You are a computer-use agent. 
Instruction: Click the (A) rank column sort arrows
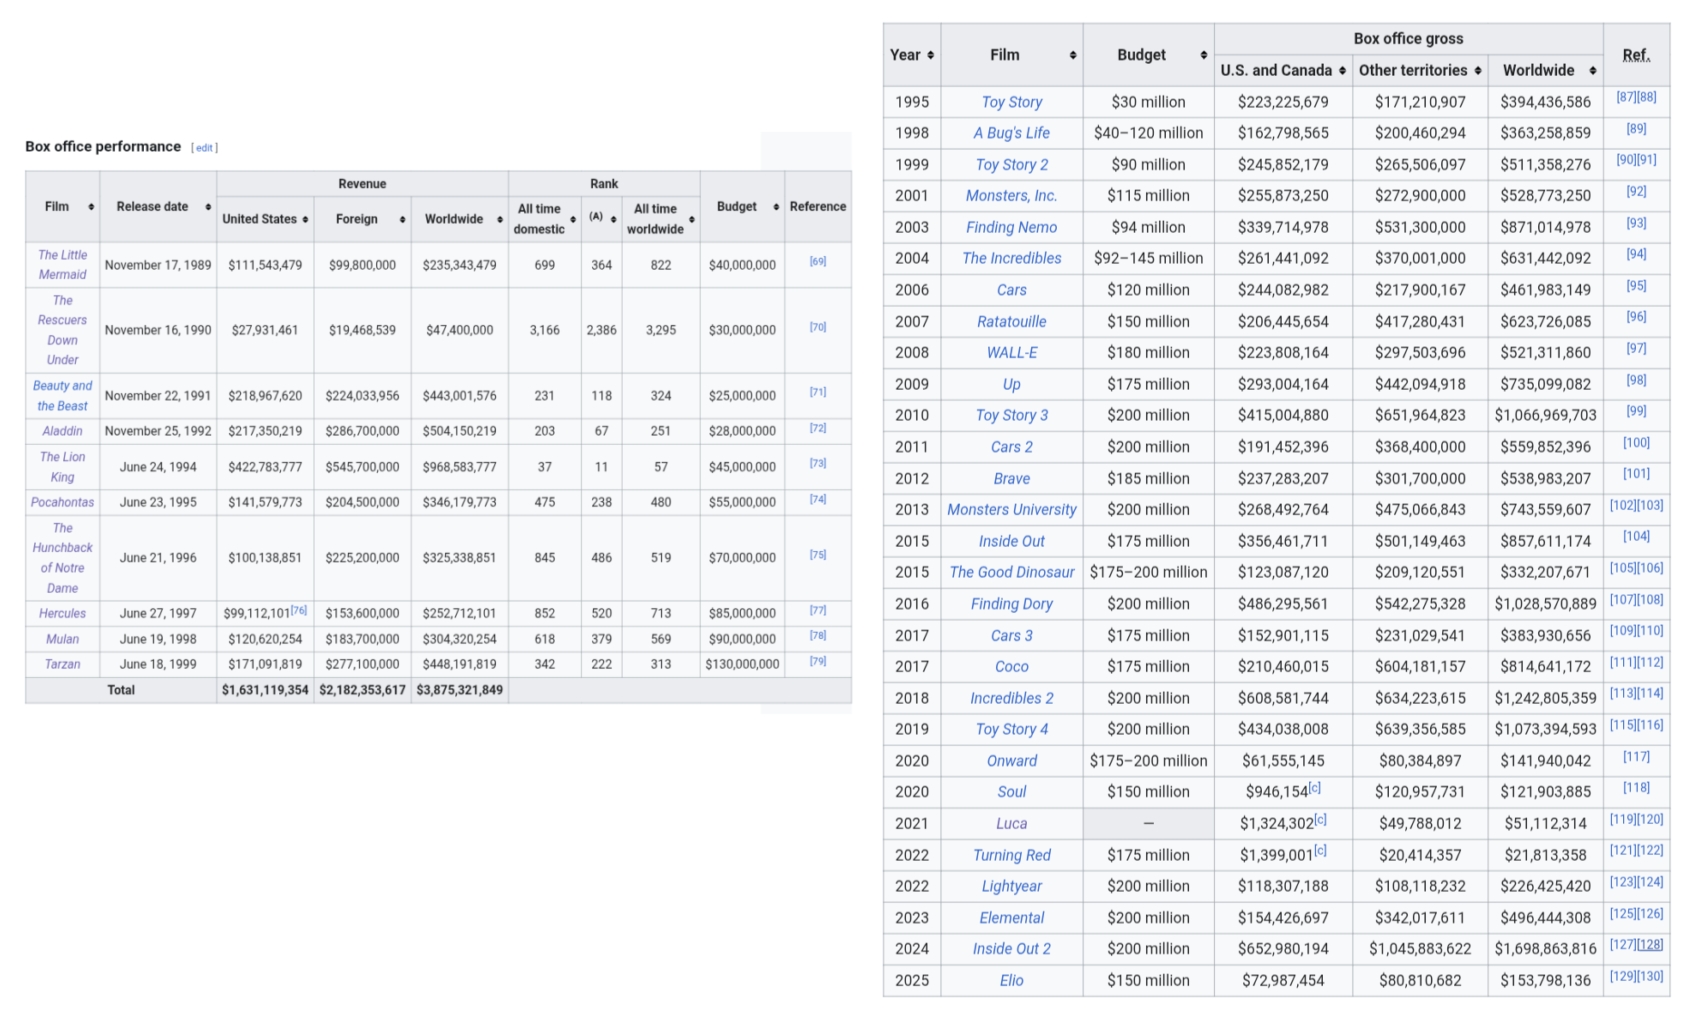613,219
